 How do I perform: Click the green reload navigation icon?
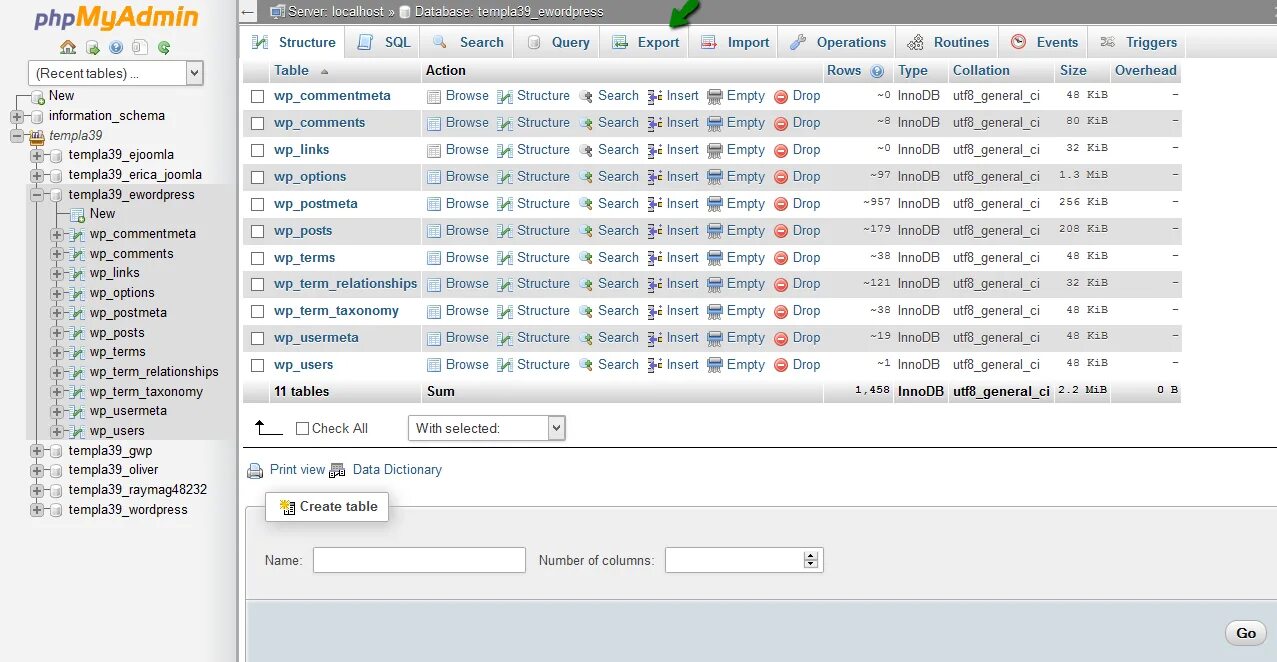tap(164, 47)
